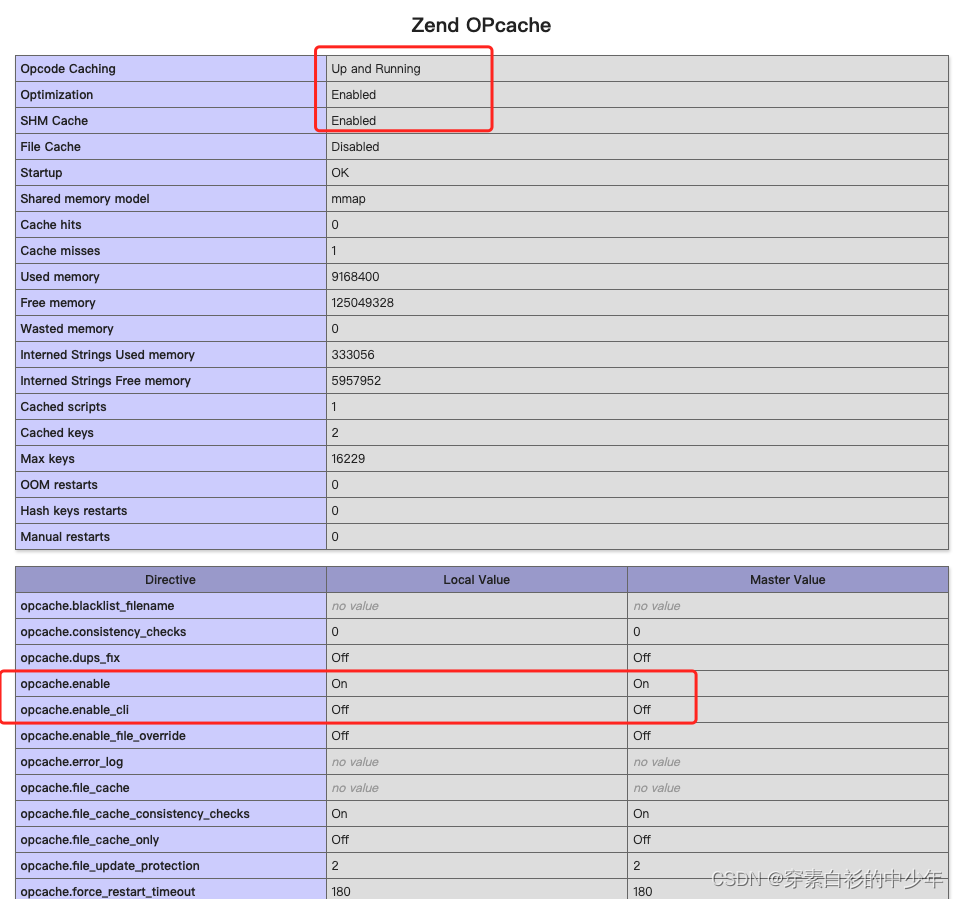Select the Directive column header
This screenshot has width=959, height=899.
pos(170,579)
